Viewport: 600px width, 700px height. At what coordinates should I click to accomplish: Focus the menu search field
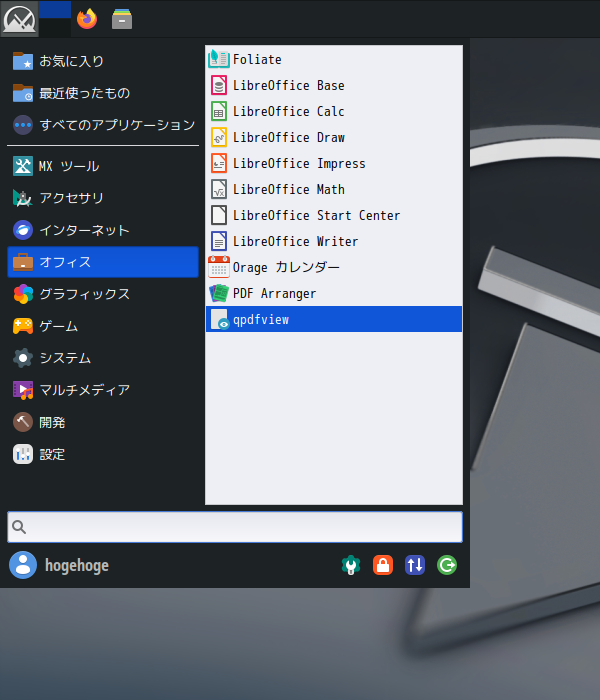(235, 527)
